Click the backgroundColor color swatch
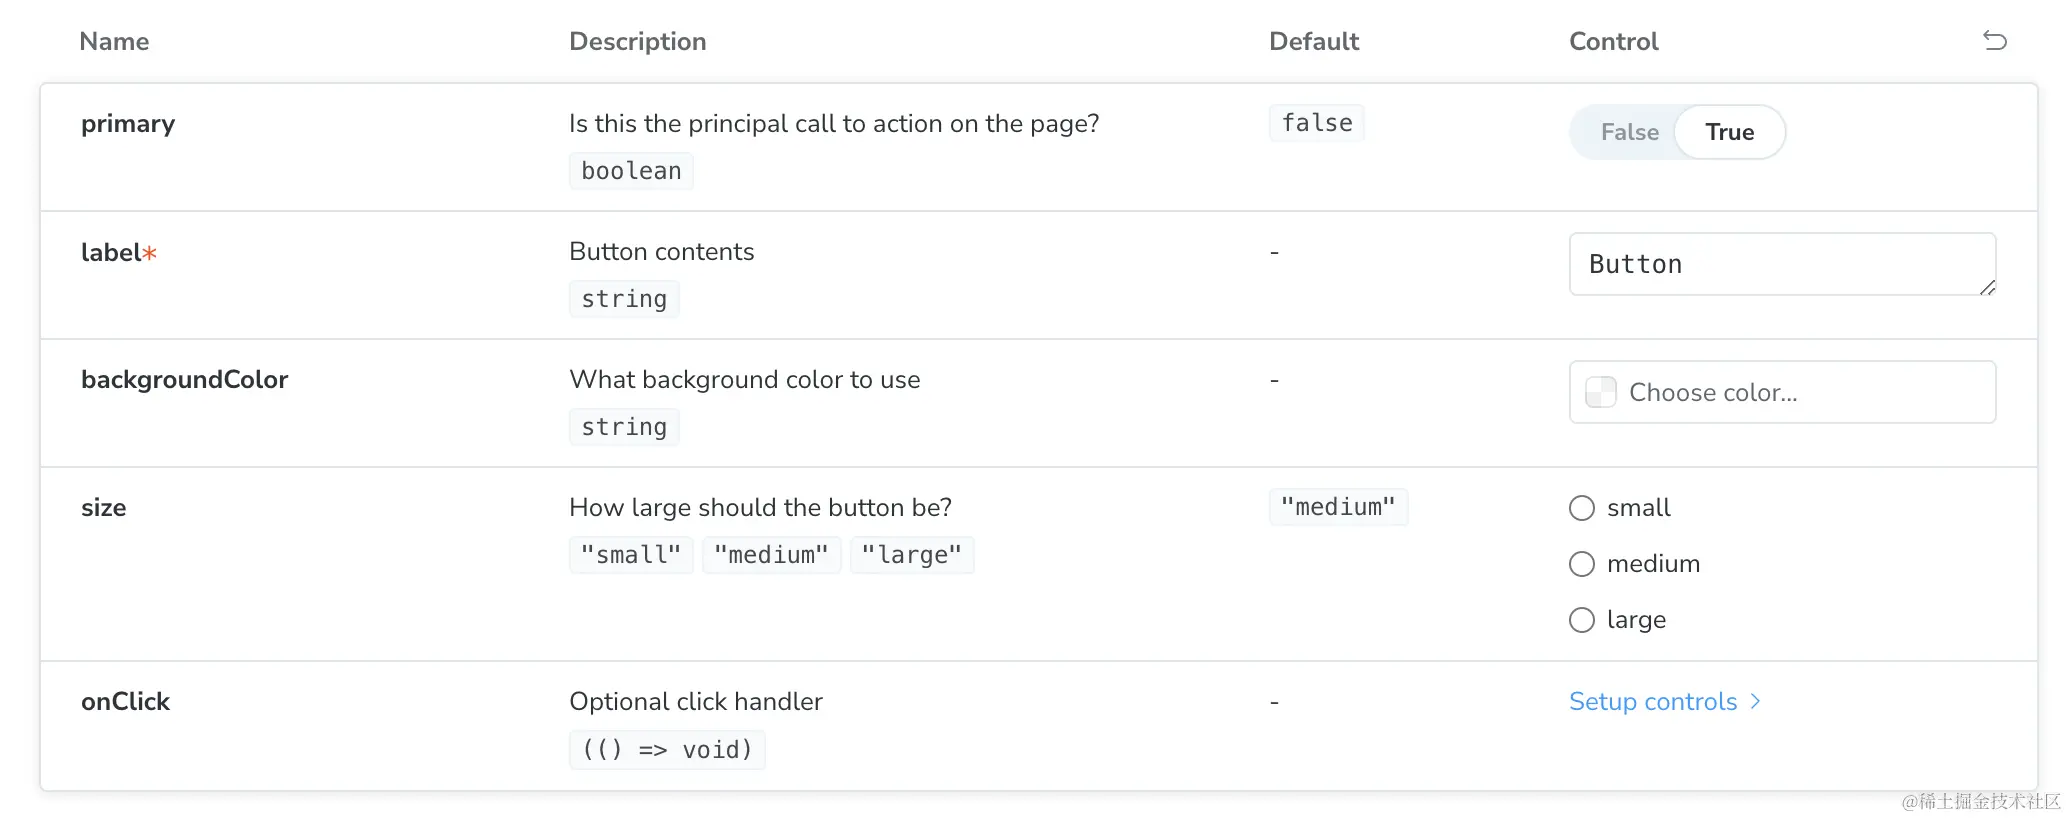The height and width of the screenshot is (818, 2068). point(1601,392)
